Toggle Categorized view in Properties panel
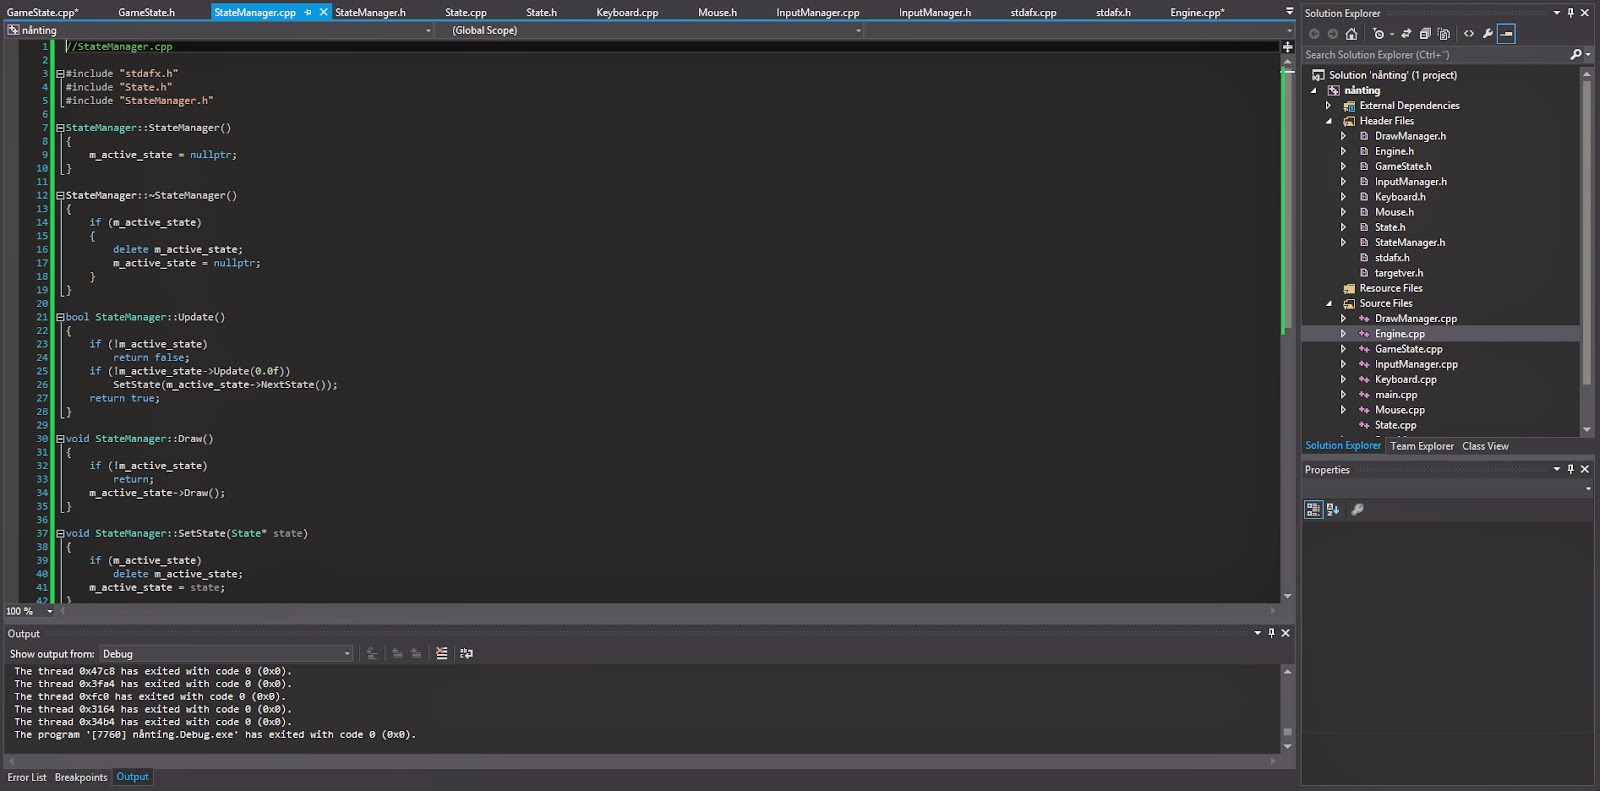Screen dimensions: 1600x791 (x=1313, y=510)
